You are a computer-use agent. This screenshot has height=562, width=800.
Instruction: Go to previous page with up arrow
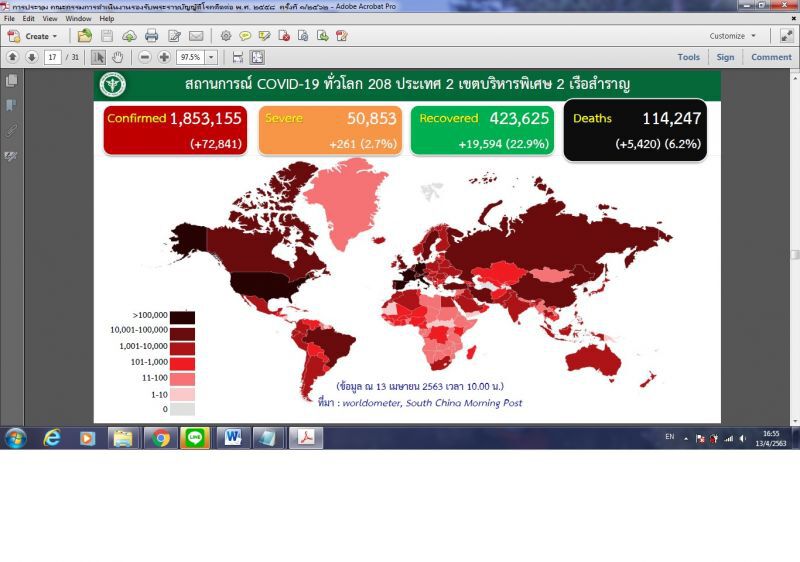tap(13, 57)
